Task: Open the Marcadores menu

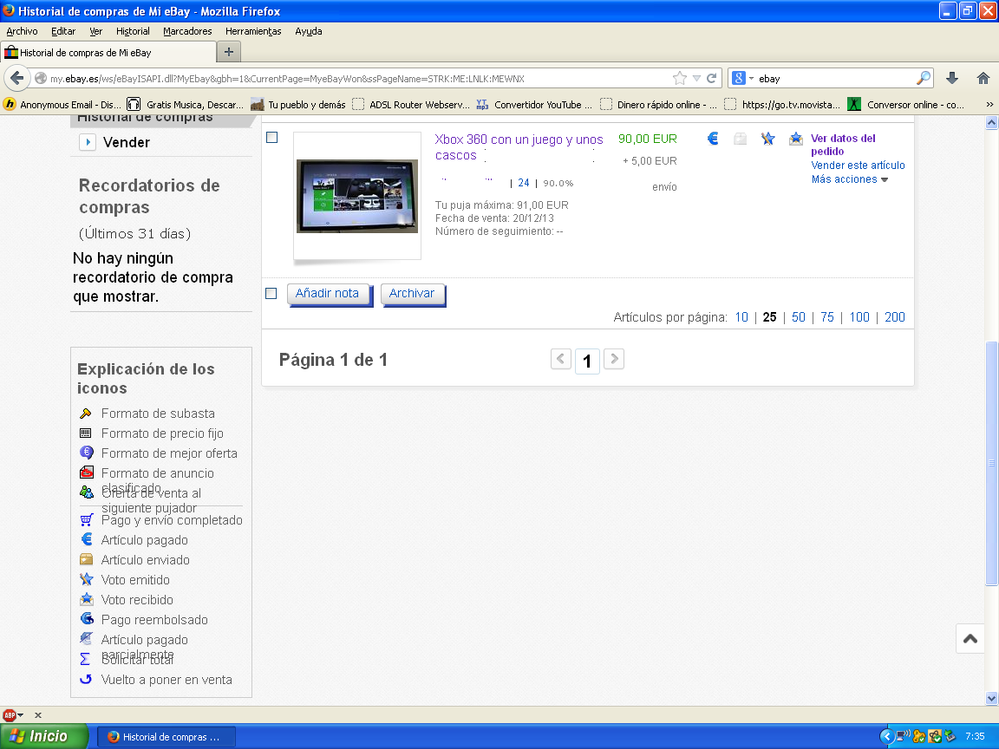Action: click(187, 31)
